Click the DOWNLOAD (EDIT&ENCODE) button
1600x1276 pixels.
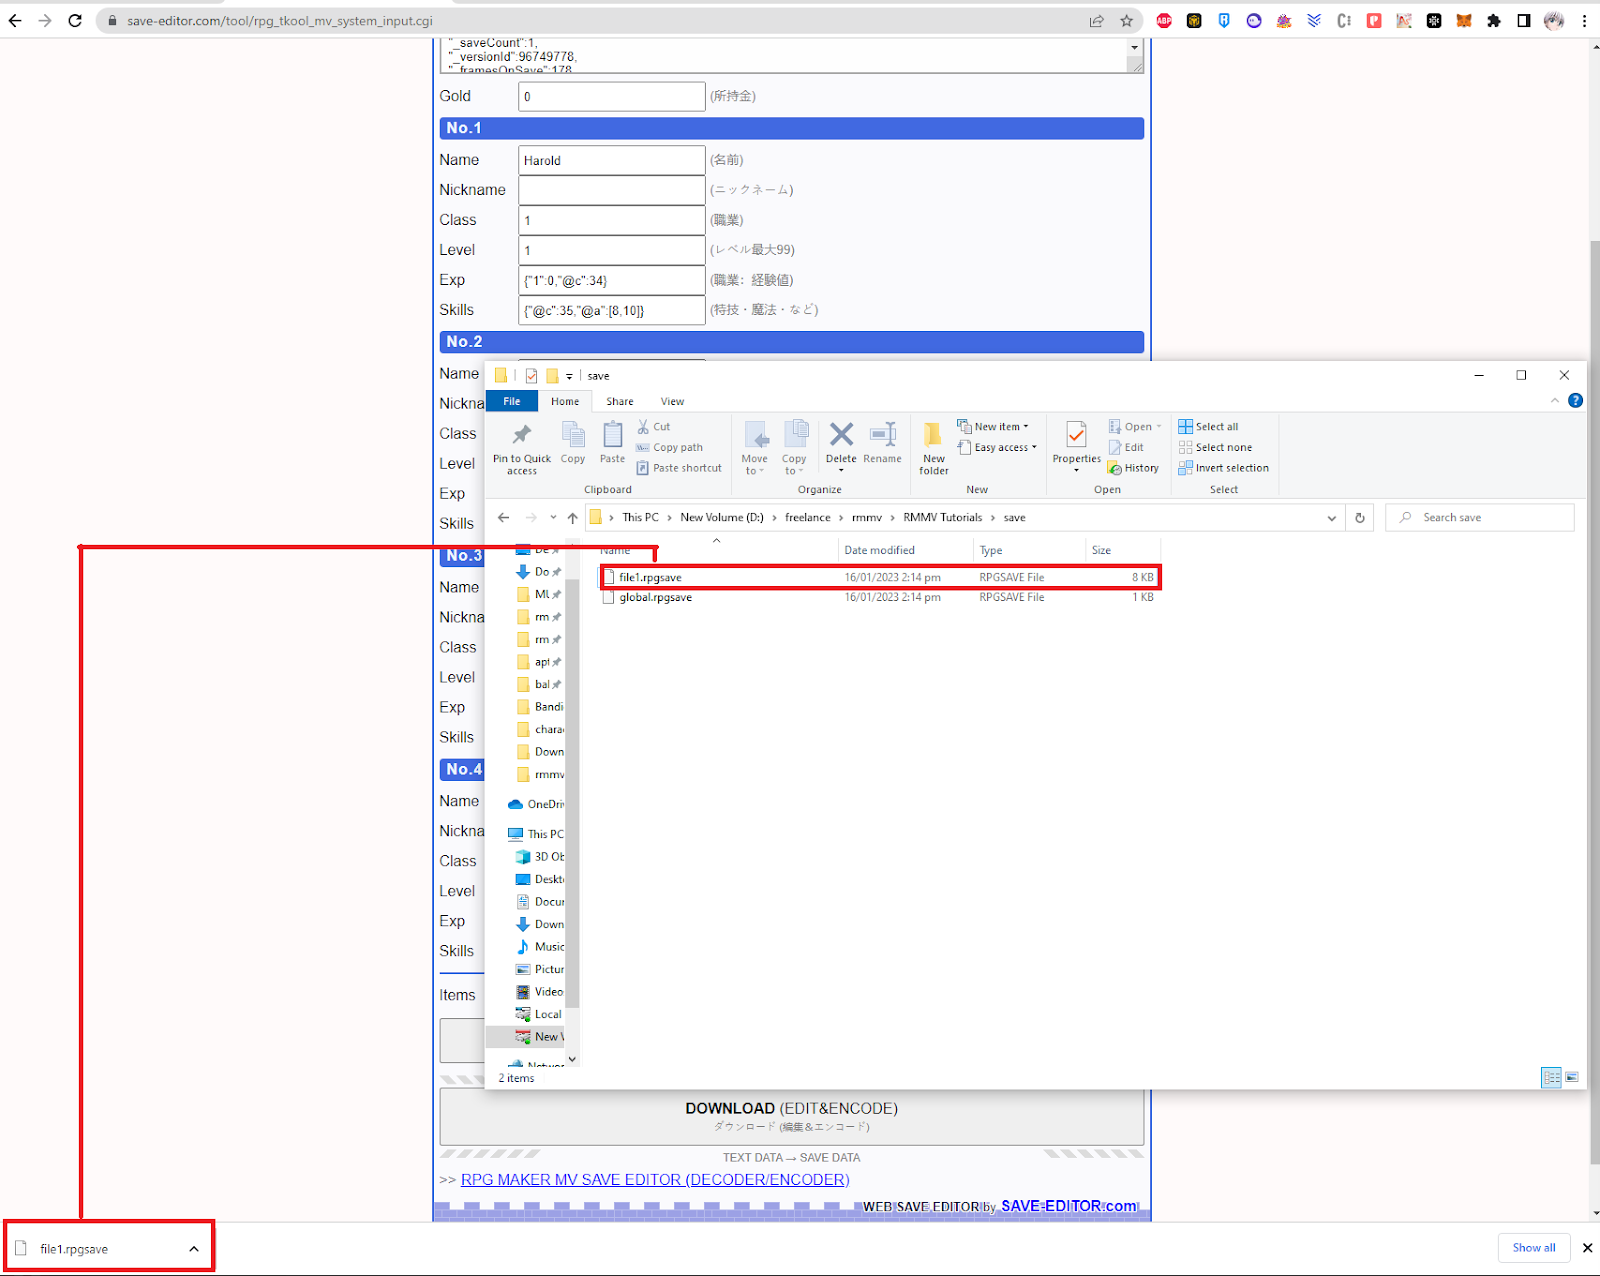791,1116
